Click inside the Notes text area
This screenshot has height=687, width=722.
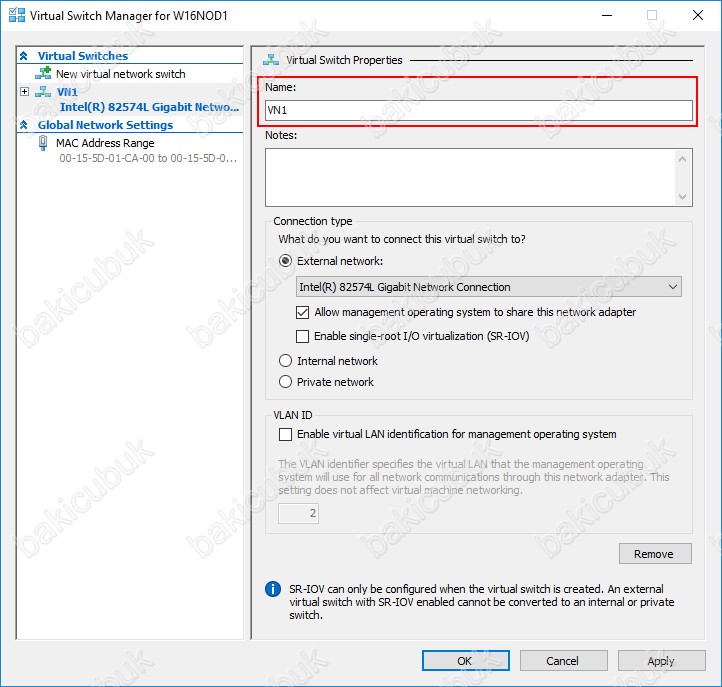pos(471,177)
